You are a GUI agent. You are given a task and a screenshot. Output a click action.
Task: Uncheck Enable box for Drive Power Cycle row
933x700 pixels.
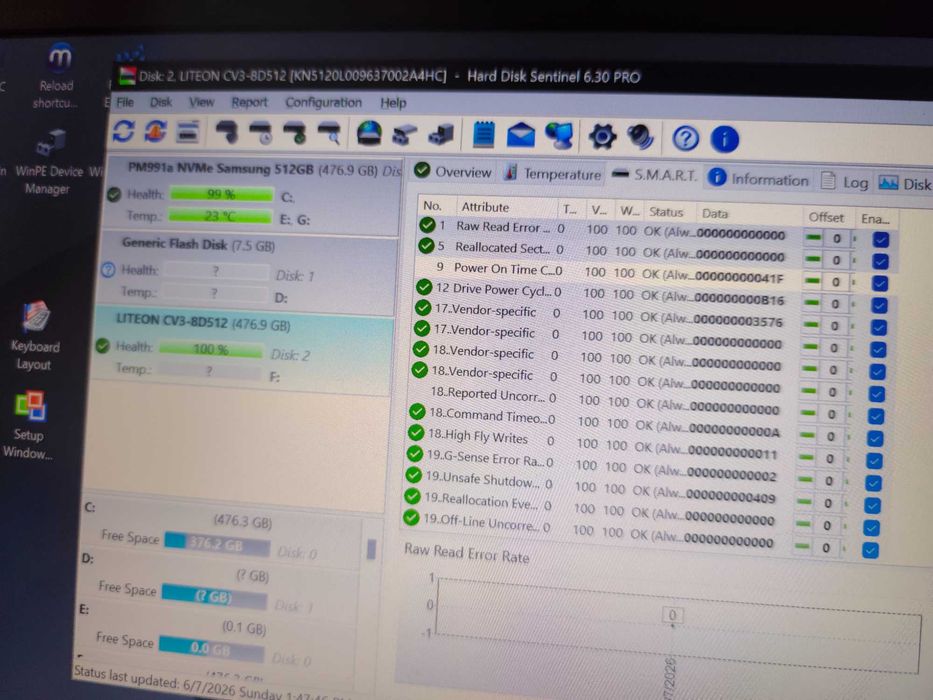[x=879, y=305]
